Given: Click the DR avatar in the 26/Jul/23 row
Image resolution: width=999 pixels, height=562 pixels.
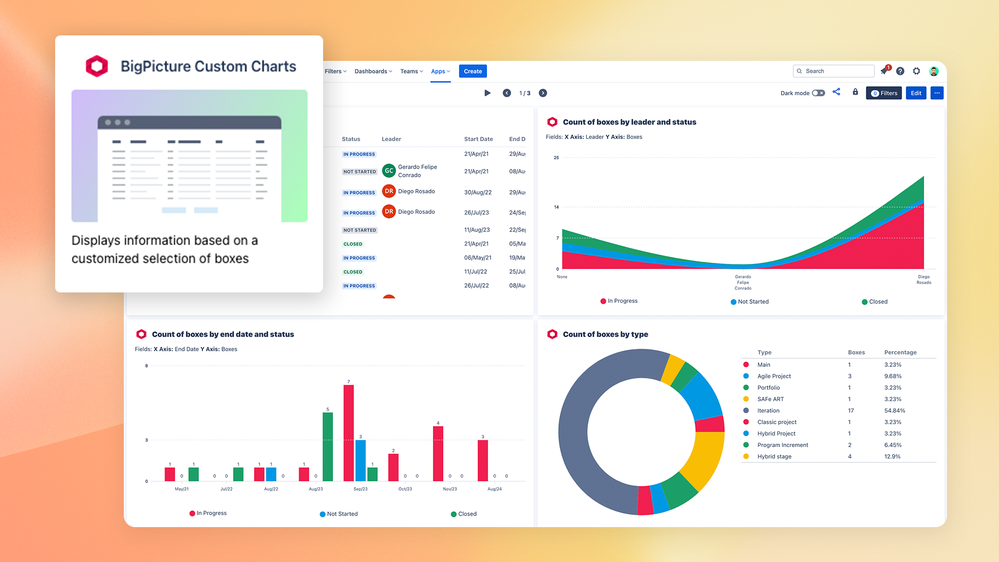Looking at the screenshot, I should (x=389, y=212).
